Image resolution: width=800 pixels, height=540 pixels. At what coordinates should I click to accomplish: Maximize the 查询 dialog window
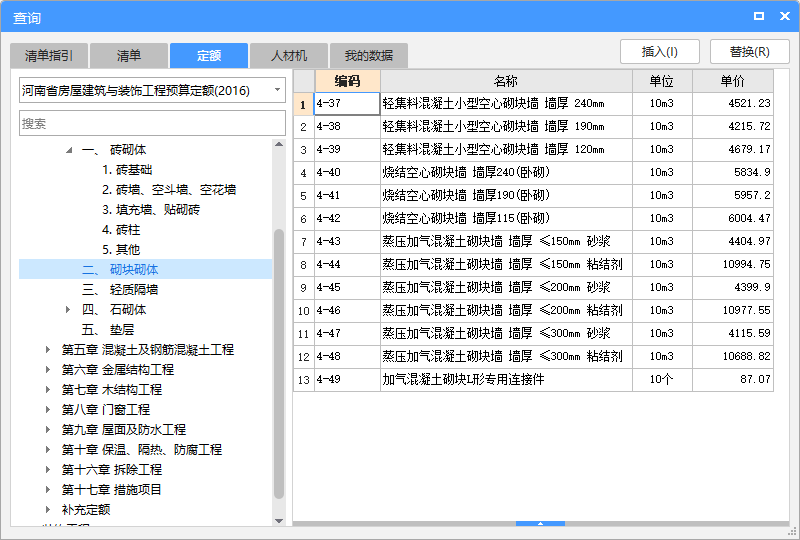tap(759, 16)
